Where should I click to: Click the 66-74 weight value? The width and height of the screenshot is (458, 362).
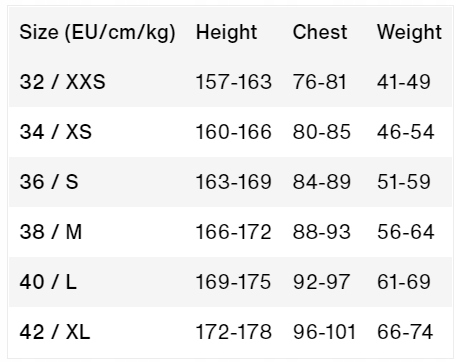coord(405,332)
